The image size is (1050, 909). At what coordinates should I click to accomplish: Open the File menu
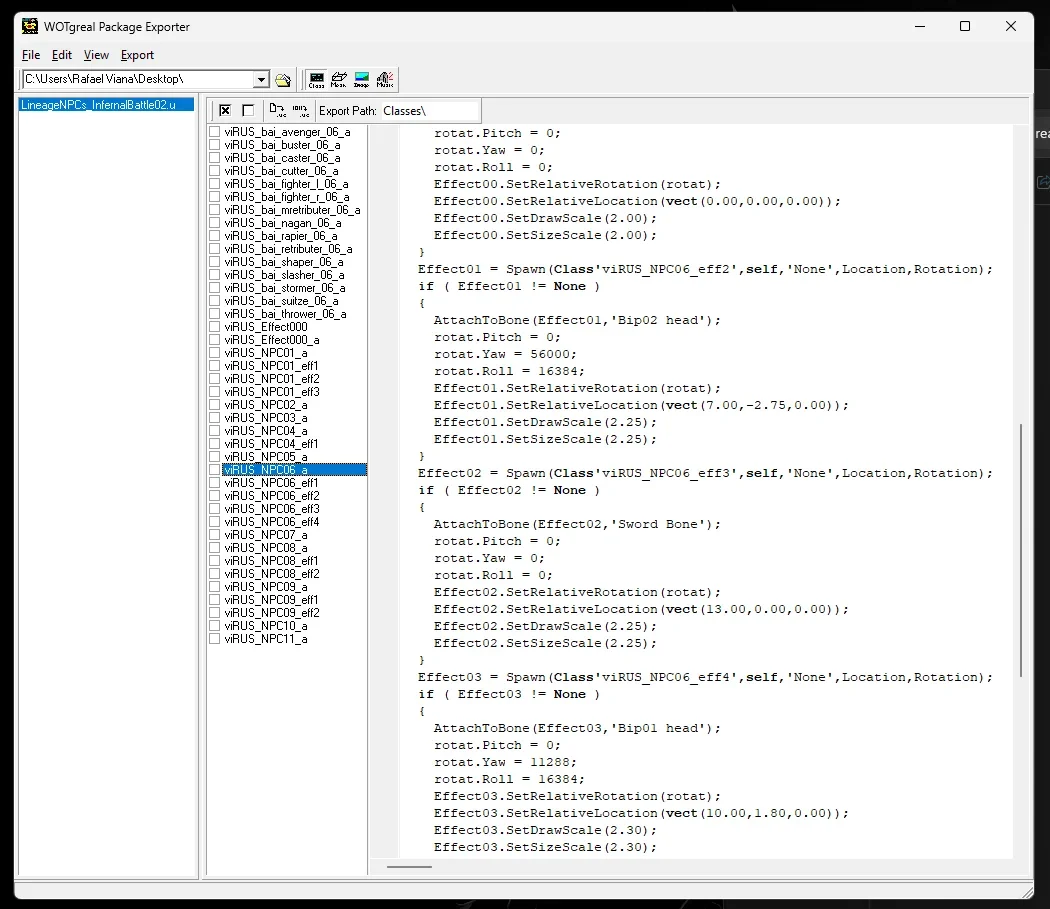coord(31,55)
